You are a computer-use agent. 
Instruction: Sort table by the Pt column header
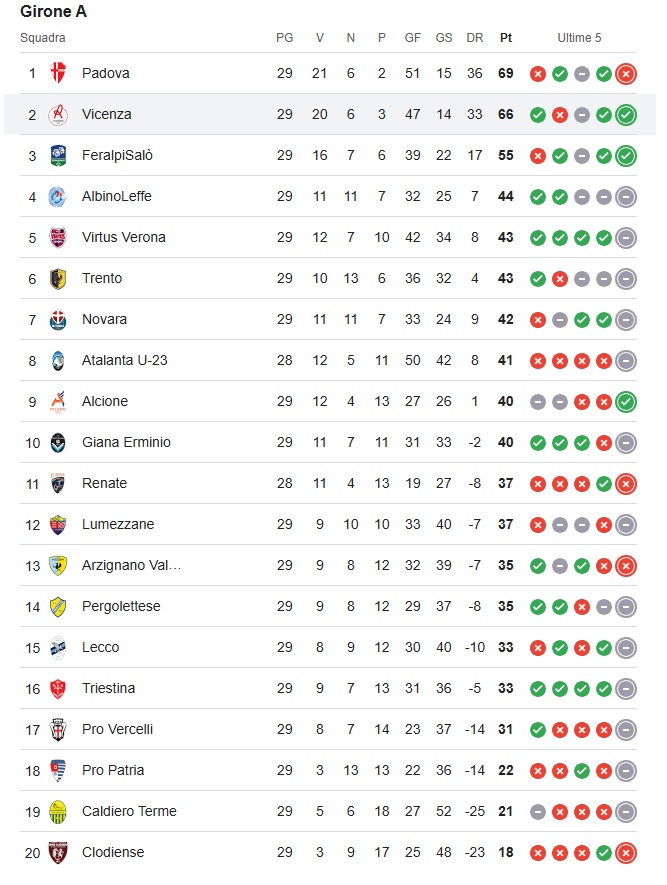[506, 38]
